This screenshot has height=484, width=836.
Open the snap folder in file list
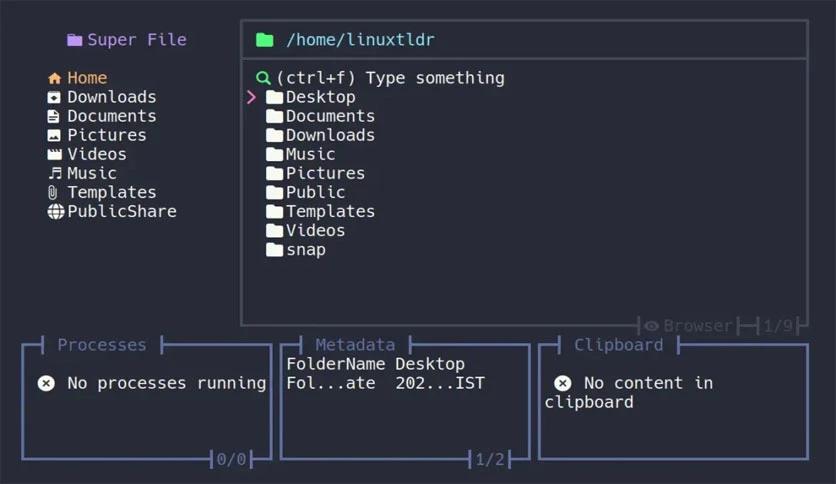(305, 249)
